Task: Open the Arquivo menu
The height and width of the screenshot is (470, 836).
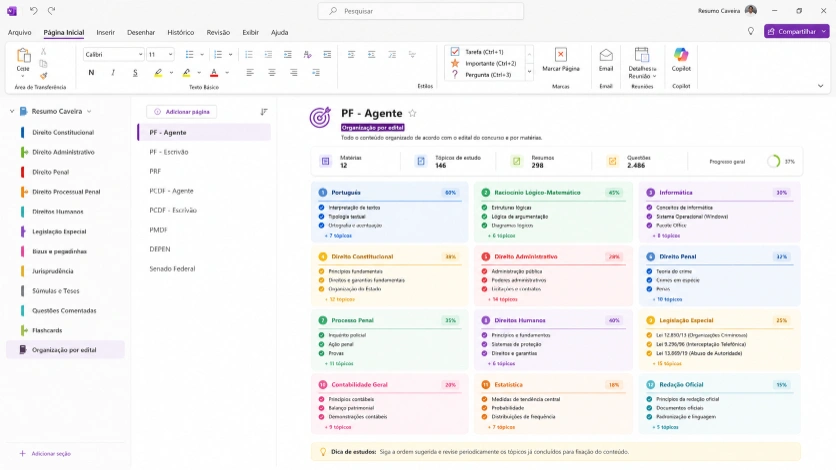Action: [x=20, y=33]
